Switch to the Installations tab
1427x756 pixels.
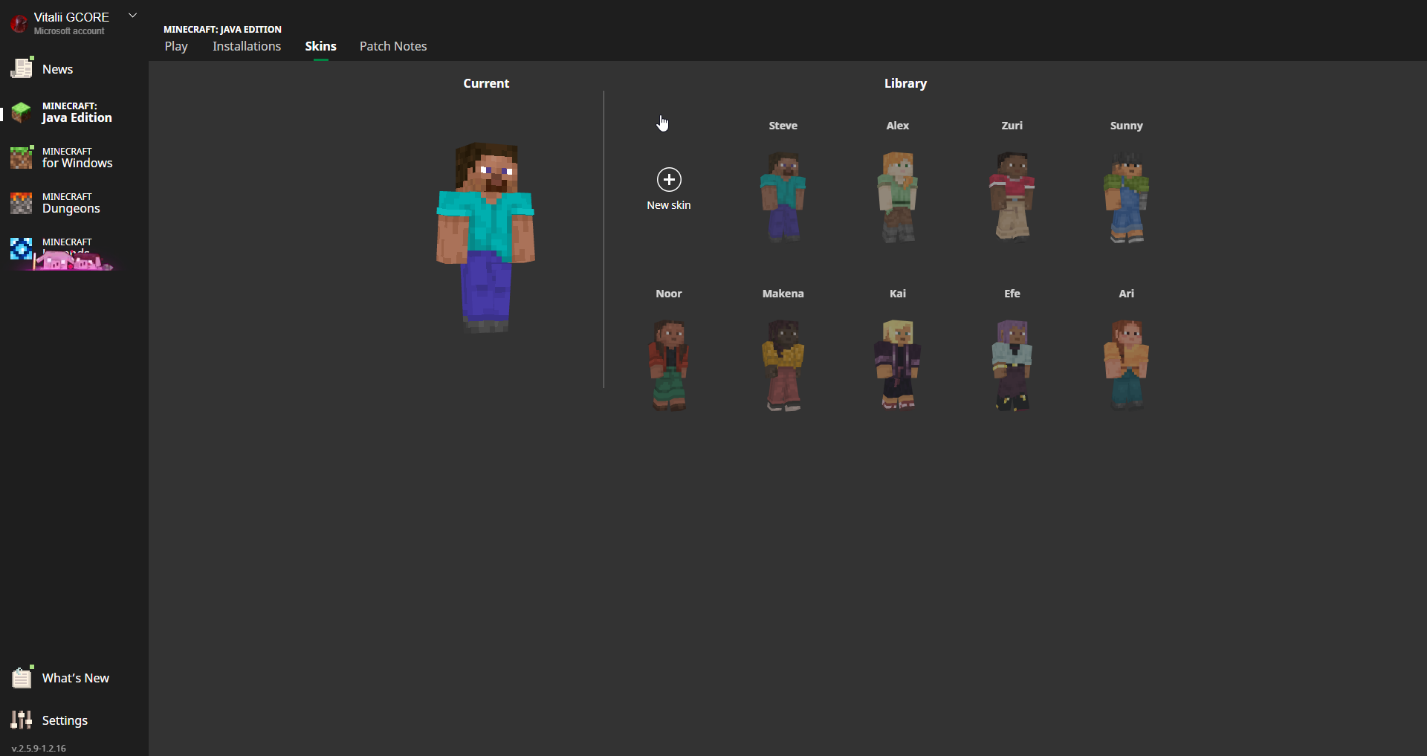[x=247, y=46]
